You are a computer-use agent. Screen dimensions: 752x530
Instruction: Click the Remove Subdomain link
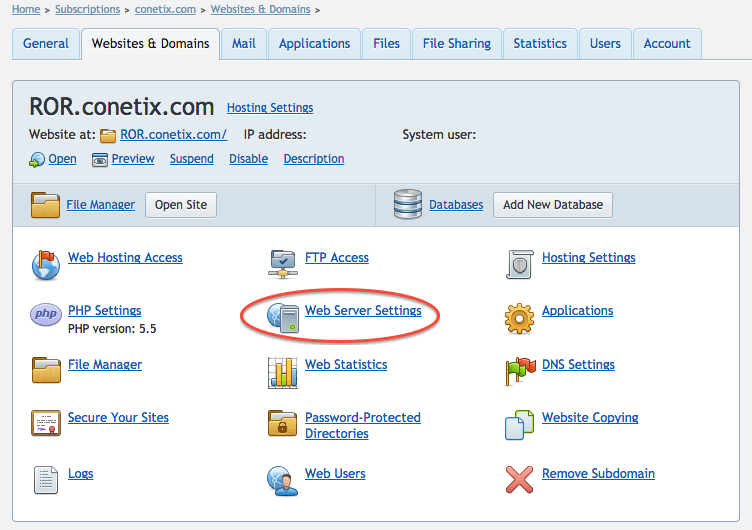(598, 473)
